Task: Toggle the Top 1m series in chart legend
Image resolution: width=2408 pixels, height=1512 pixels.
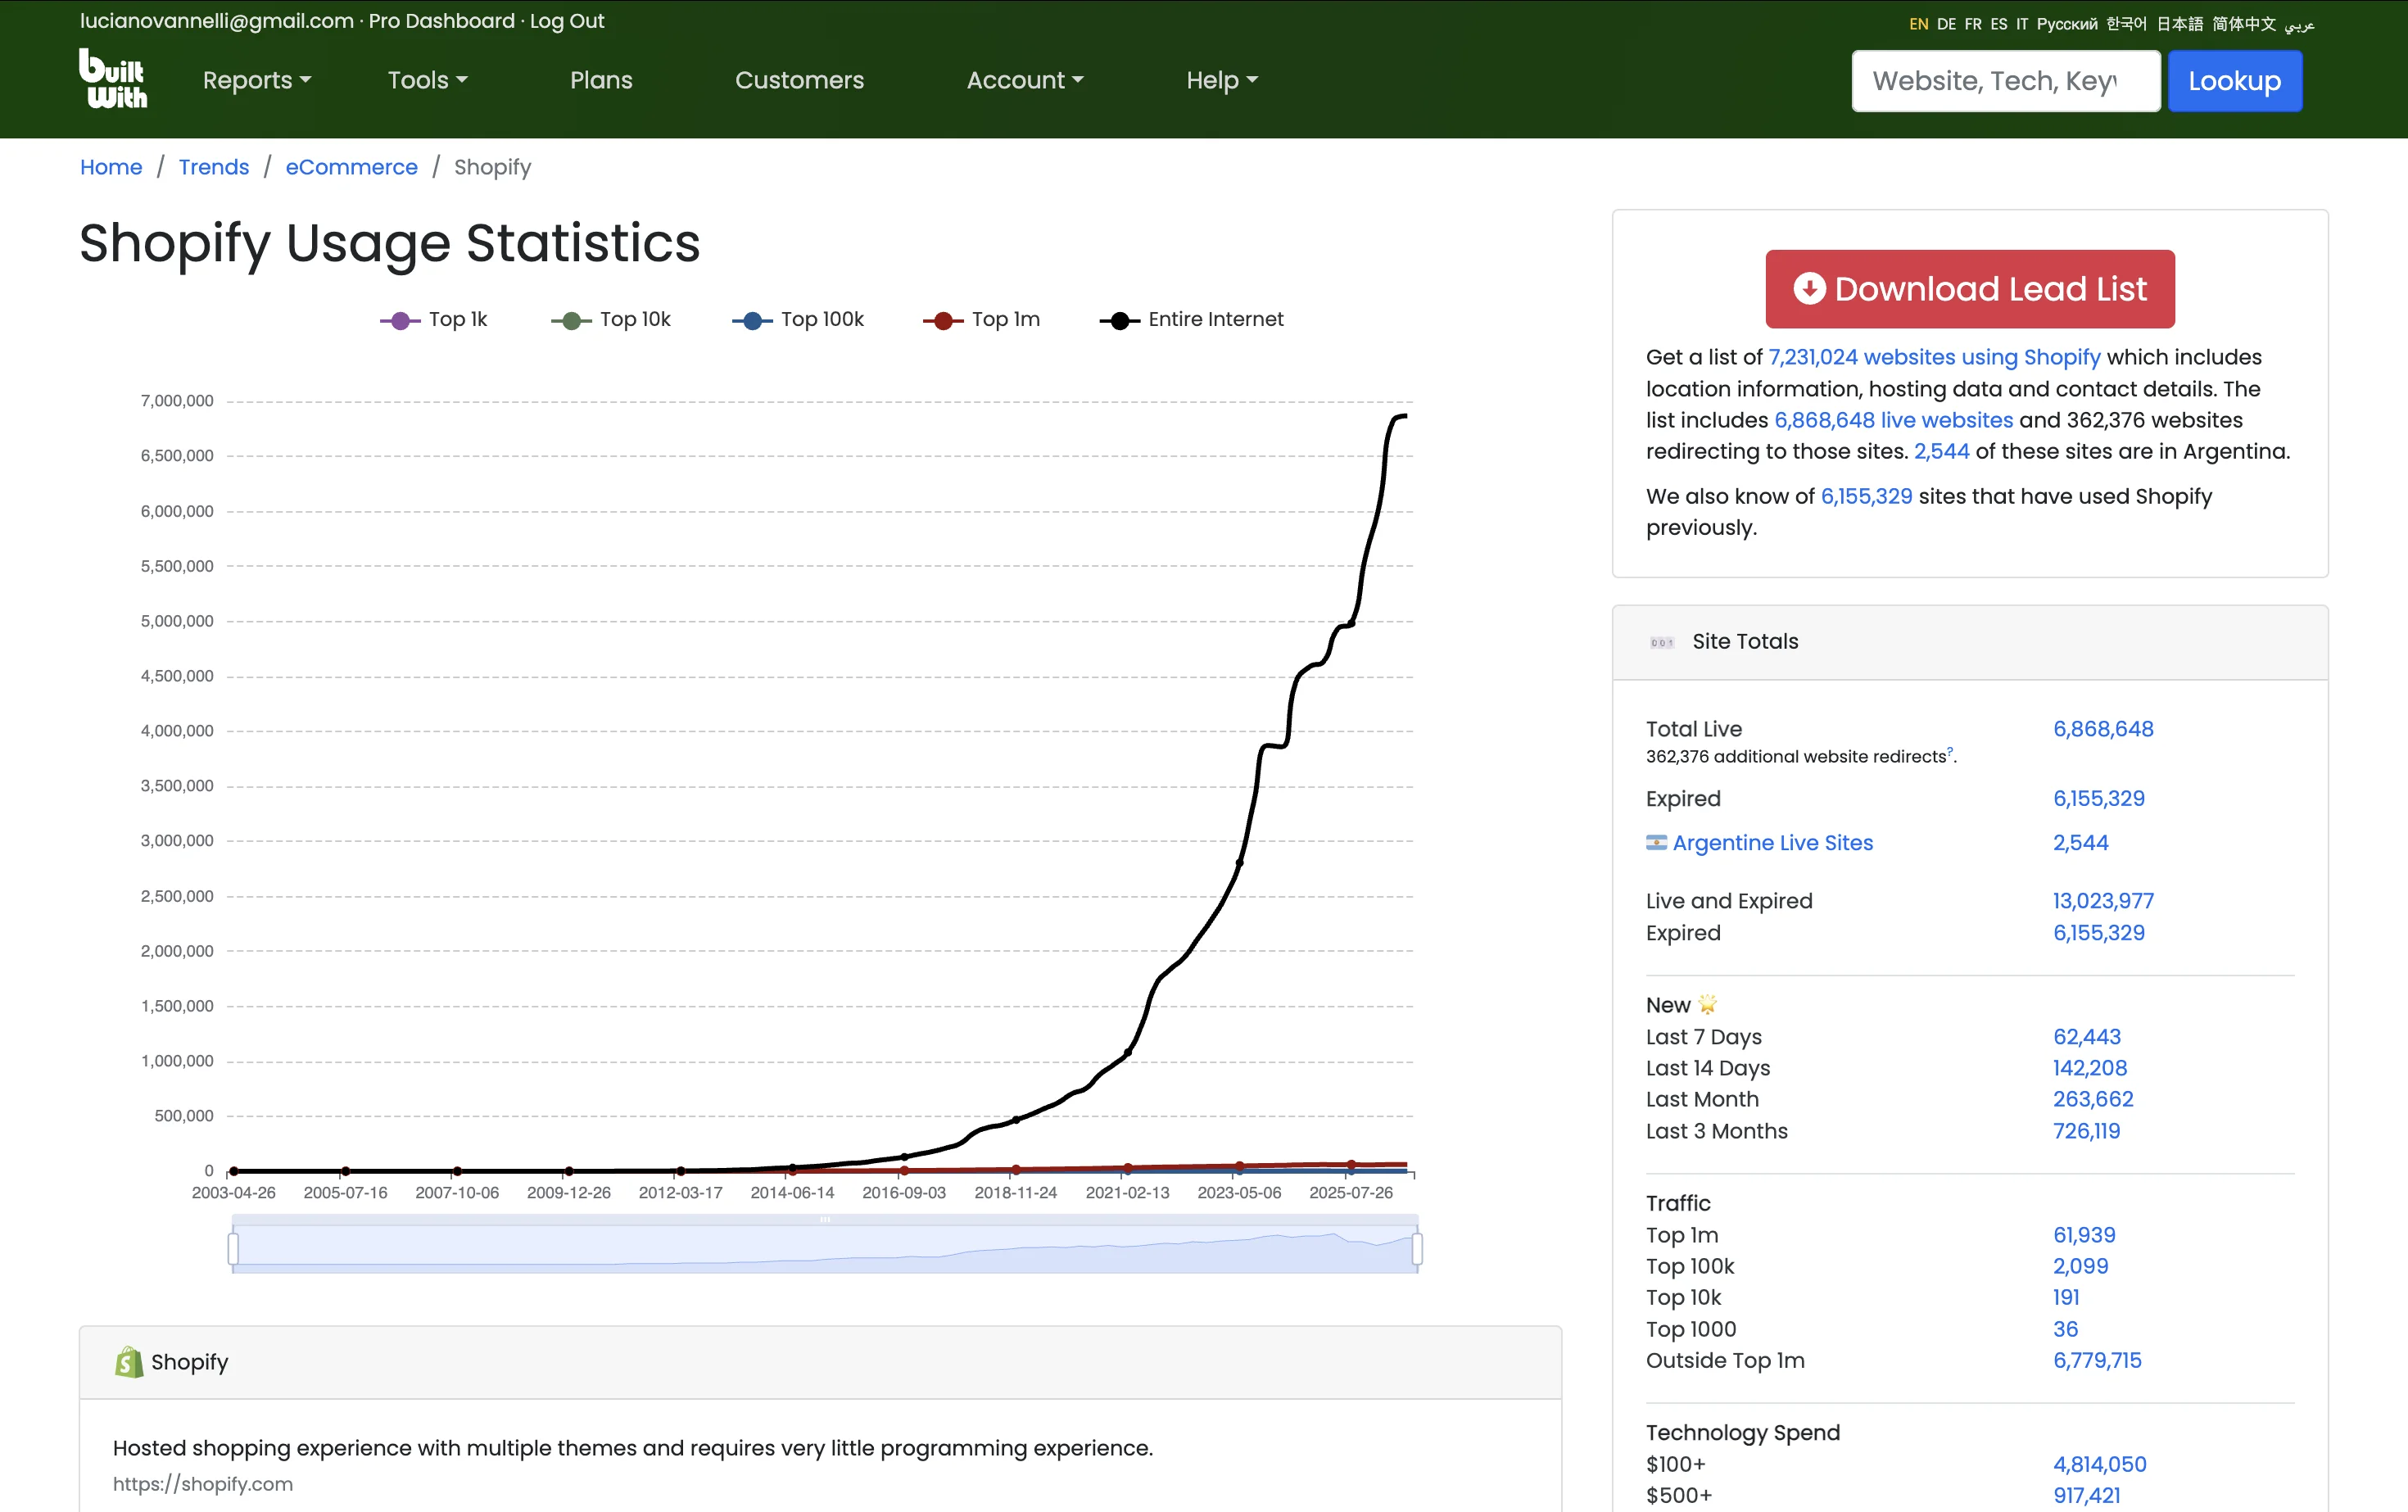Action: tap(981, 320)
